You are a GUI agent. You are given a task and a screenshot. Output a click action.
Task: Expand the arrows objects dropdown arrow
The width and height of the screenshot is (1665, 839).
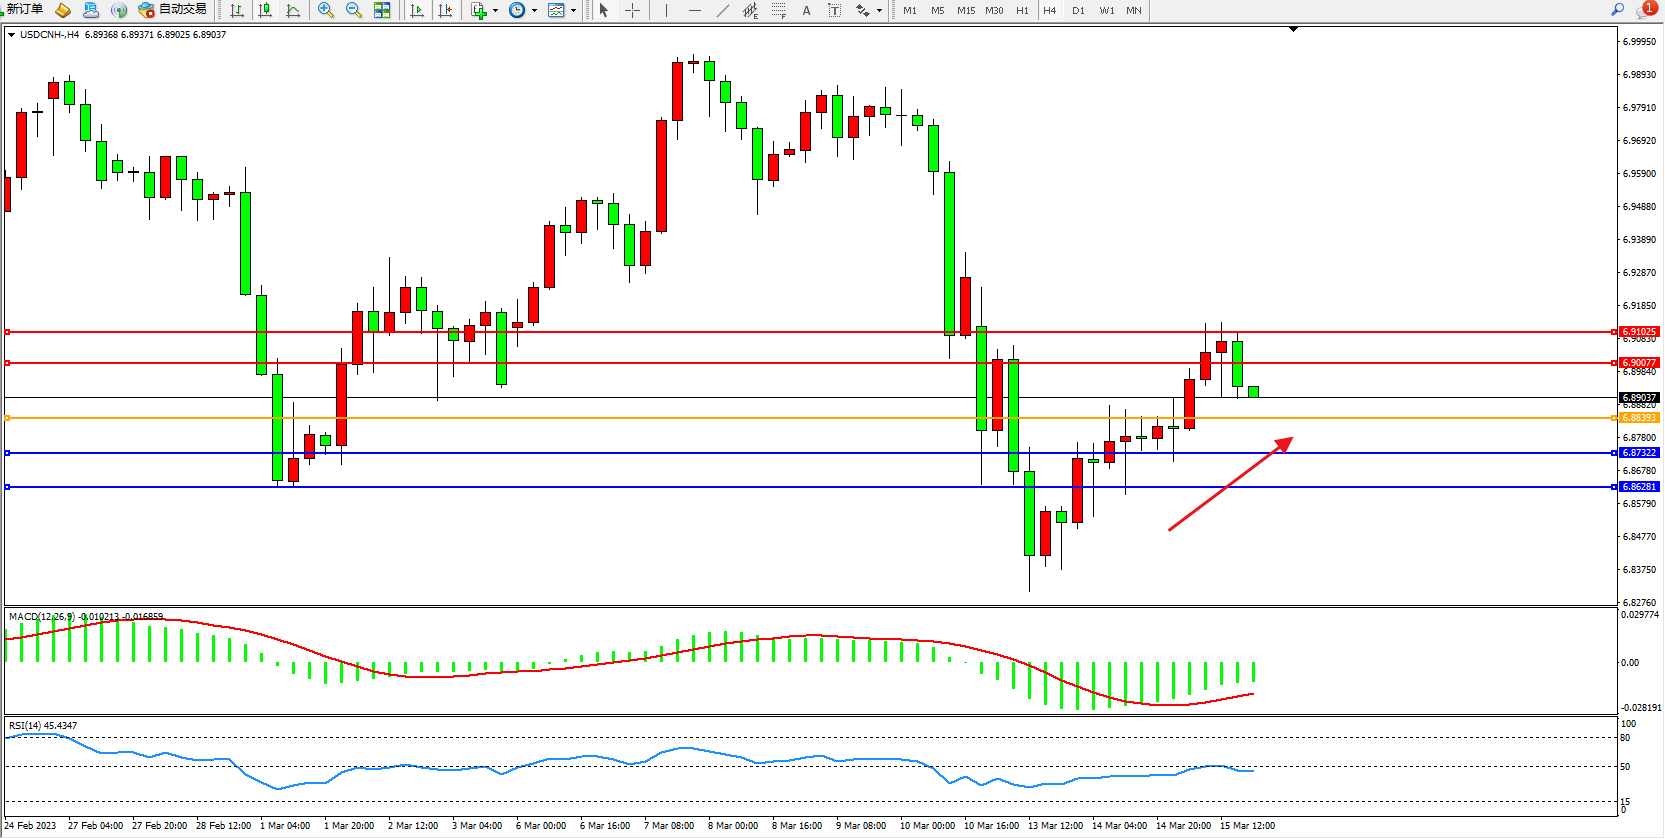(x=879, y=10)
